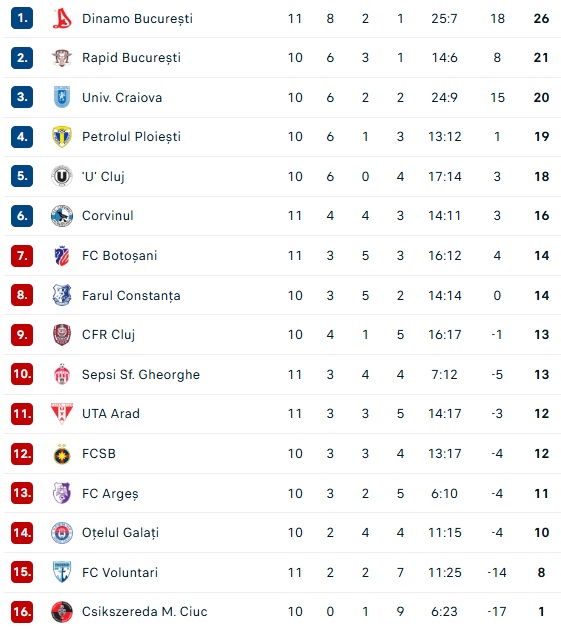561x630 pixels.
Task: Click the Sepsi Sf. Gheorghe team name
Action: 141,374
